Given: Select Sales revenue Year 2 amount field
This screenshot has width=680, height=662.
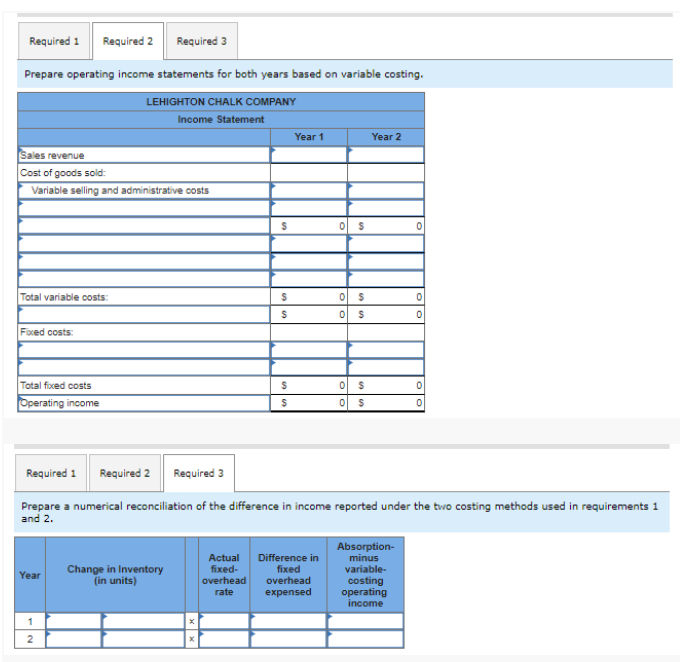Looking at the screenshot, I should pyautogui.click(x=386, y=155).
